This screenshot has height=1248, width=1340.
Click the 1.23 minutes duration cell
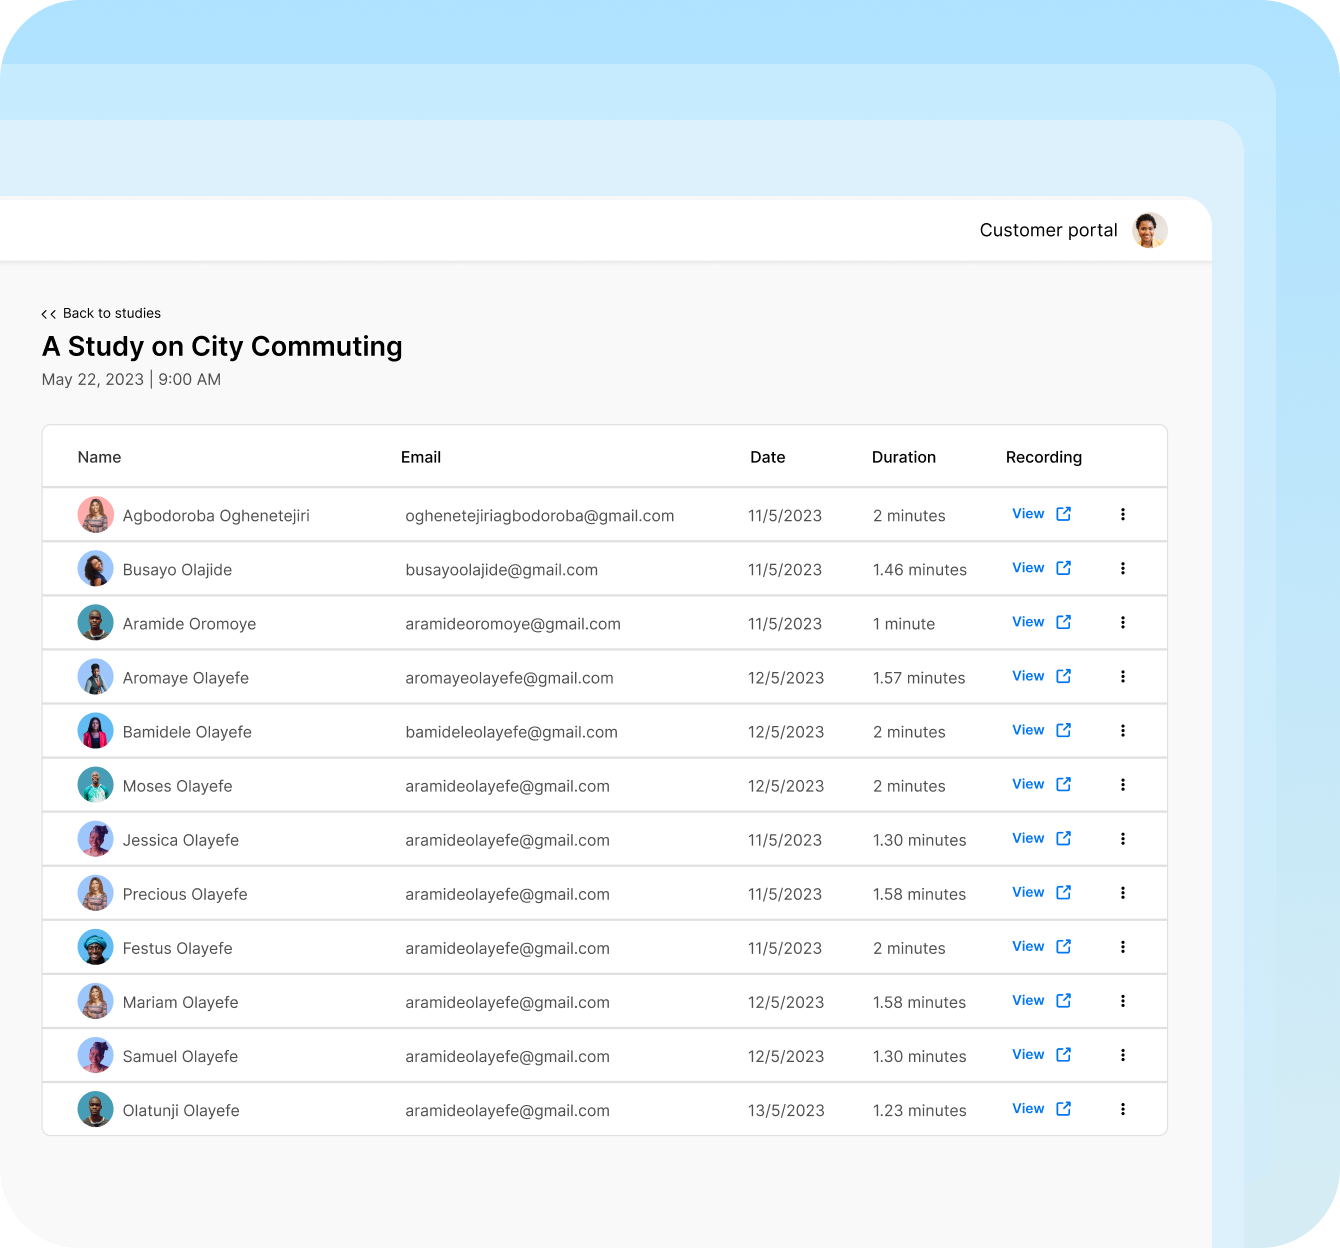(x=920, y=1110)
